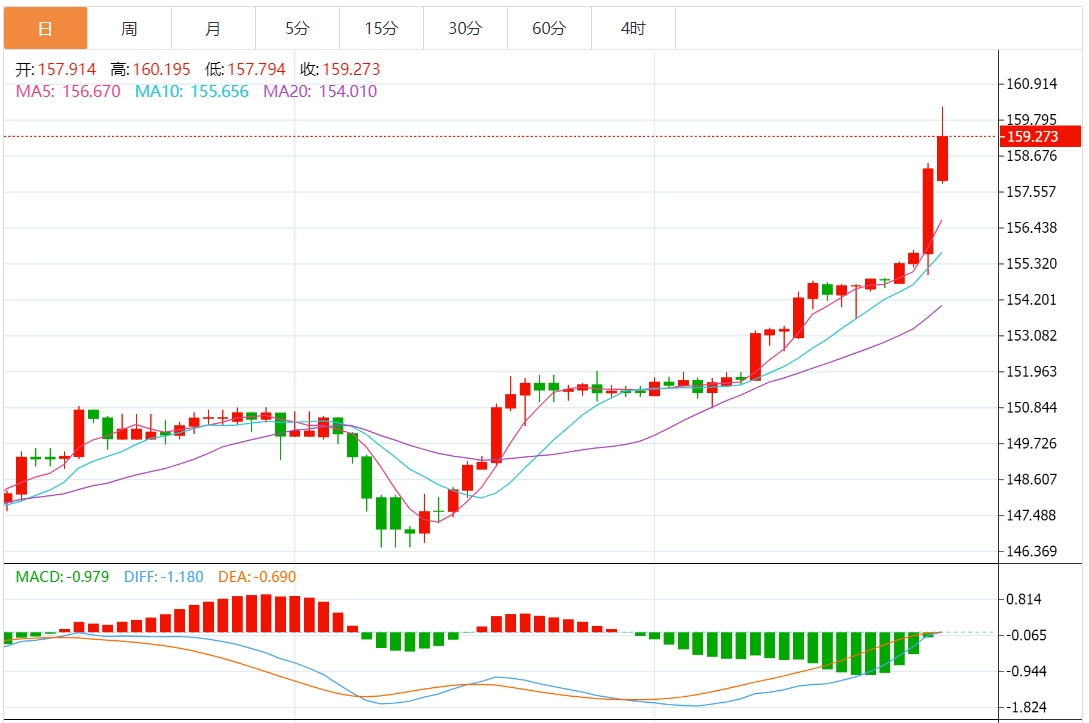Click the MA5 indicator label

(x=68, y=91)
